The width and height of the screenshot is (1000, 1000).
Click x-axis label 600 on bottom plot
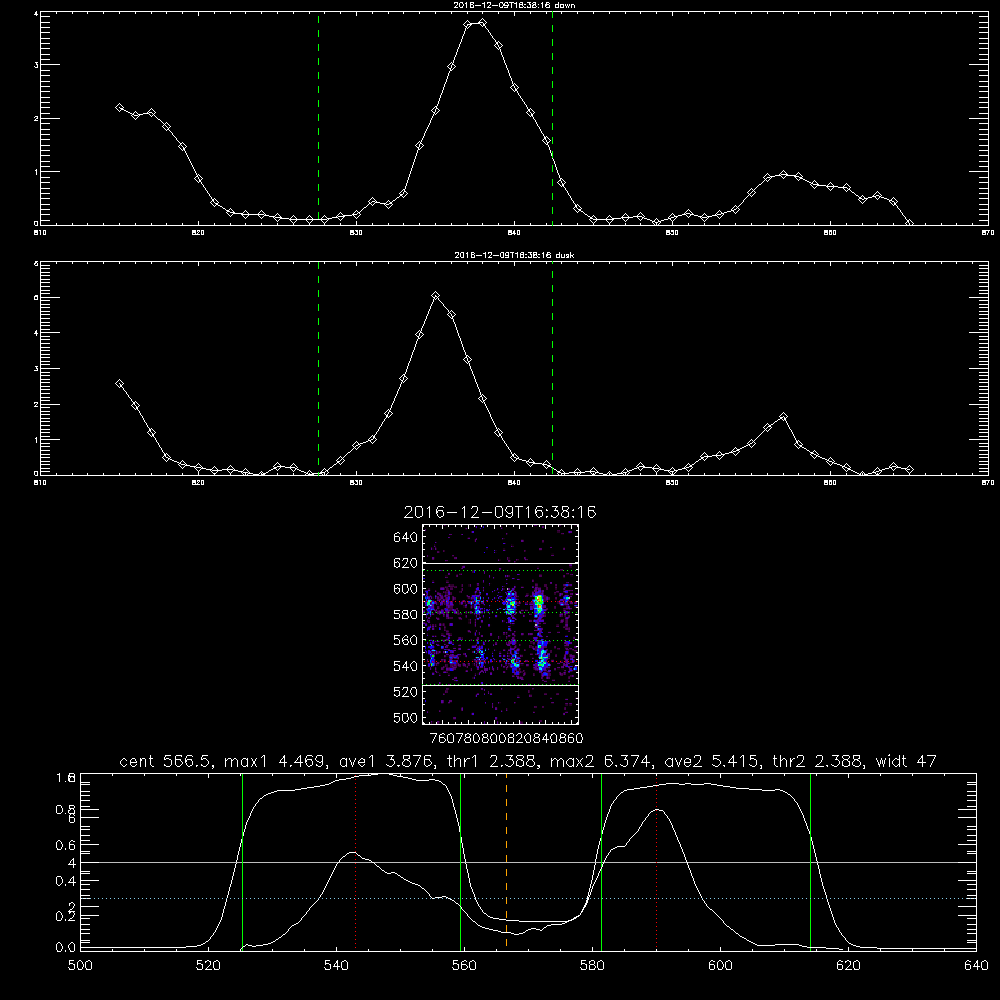tap(720, 965)
